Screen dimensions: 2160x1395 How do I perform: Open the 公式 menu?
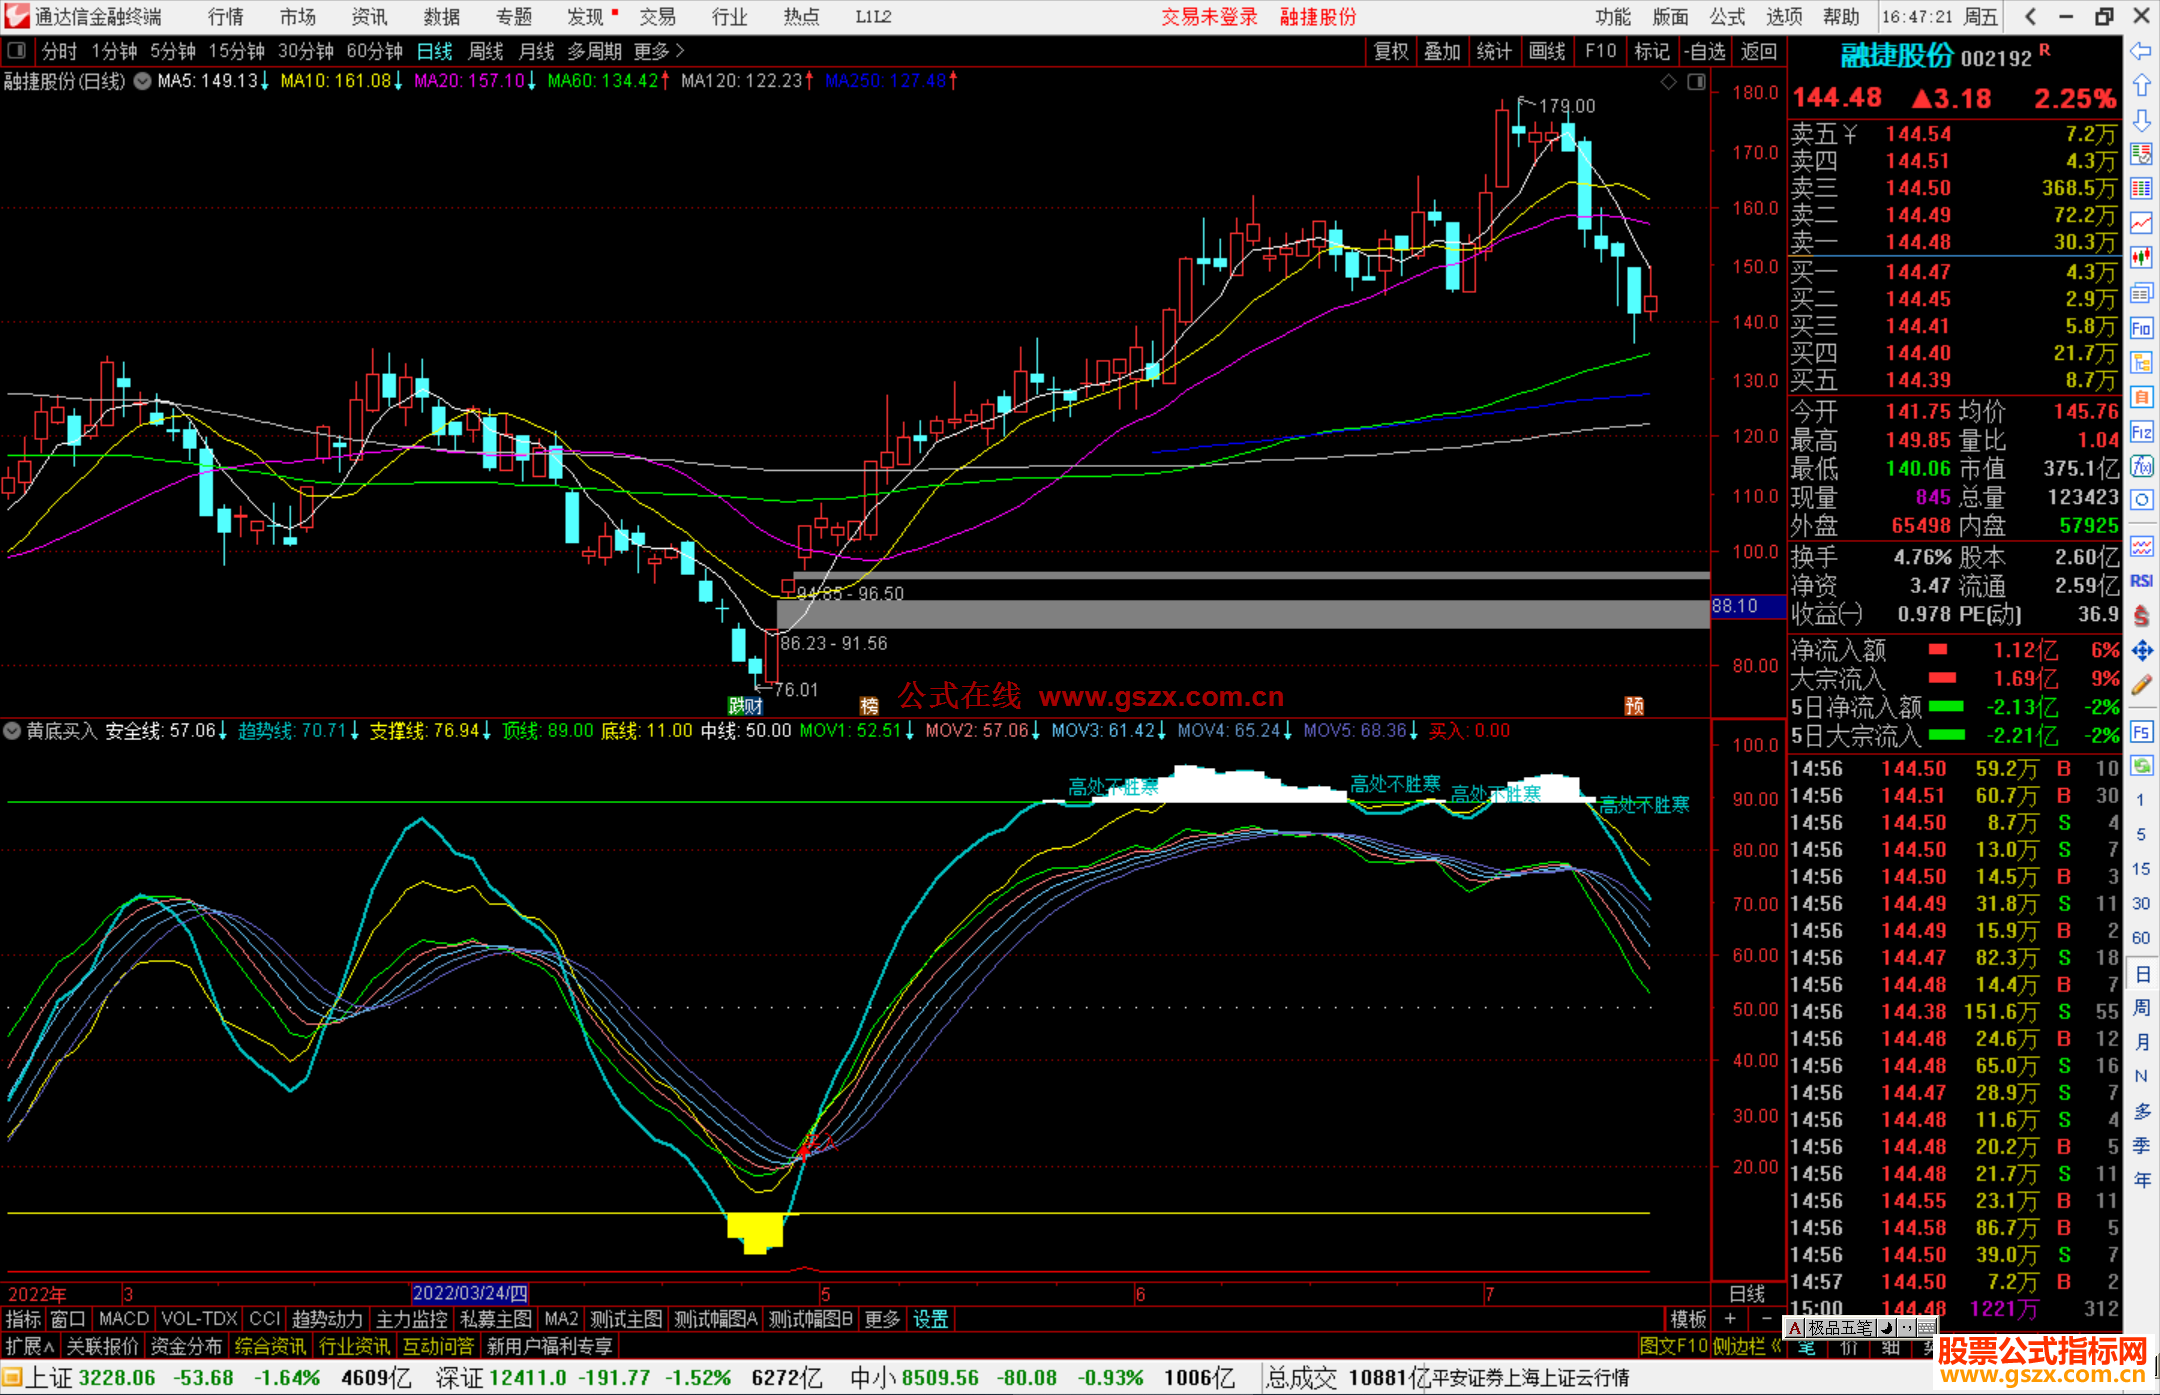coord(1727,17)
